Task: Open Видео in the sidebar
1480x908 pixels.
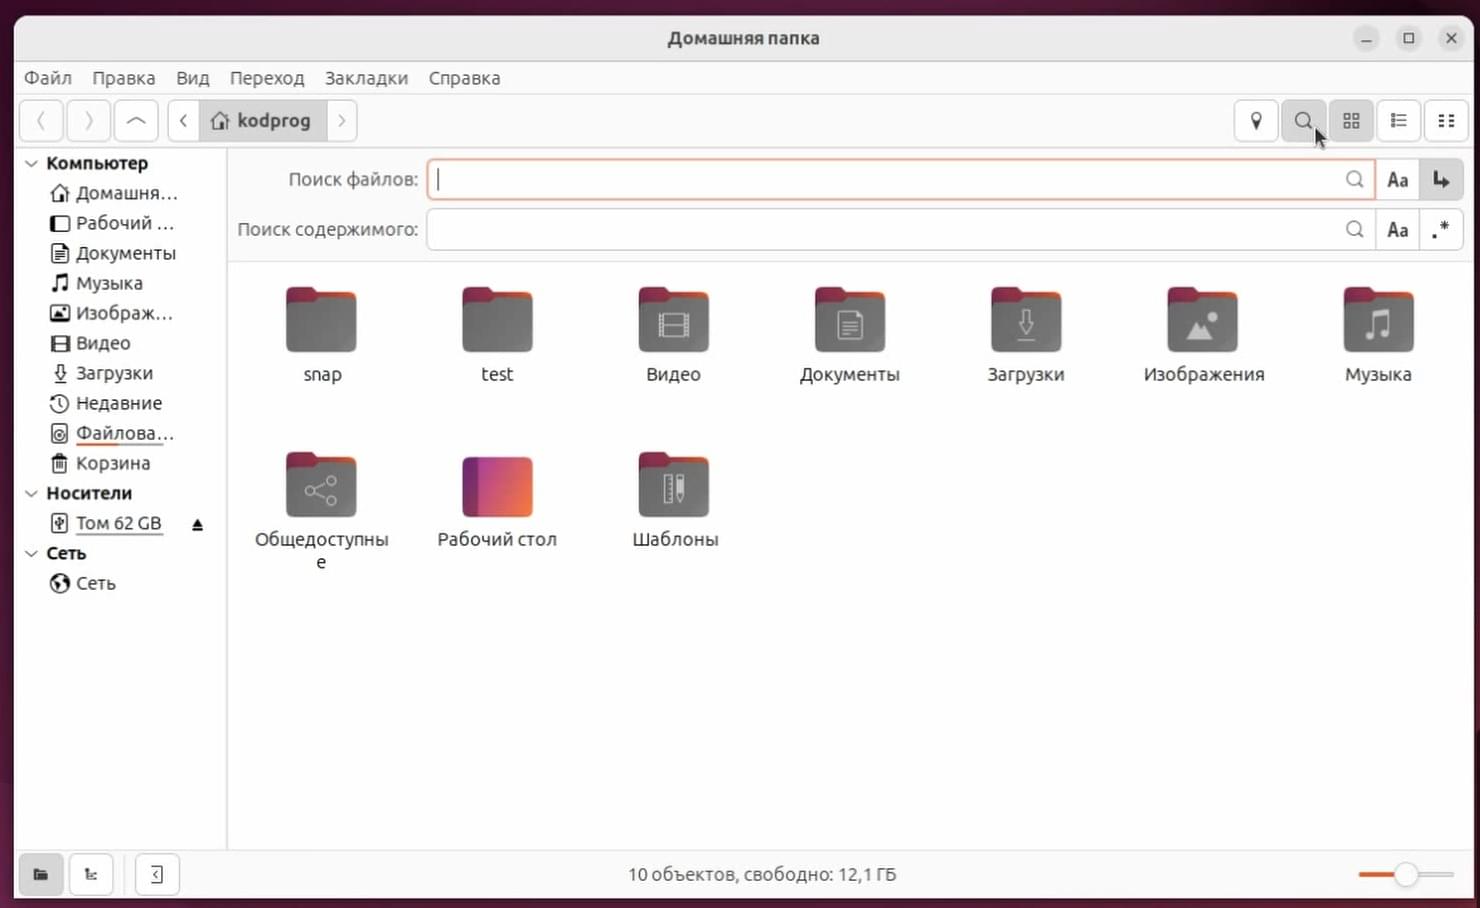Action: pos(90,343)
